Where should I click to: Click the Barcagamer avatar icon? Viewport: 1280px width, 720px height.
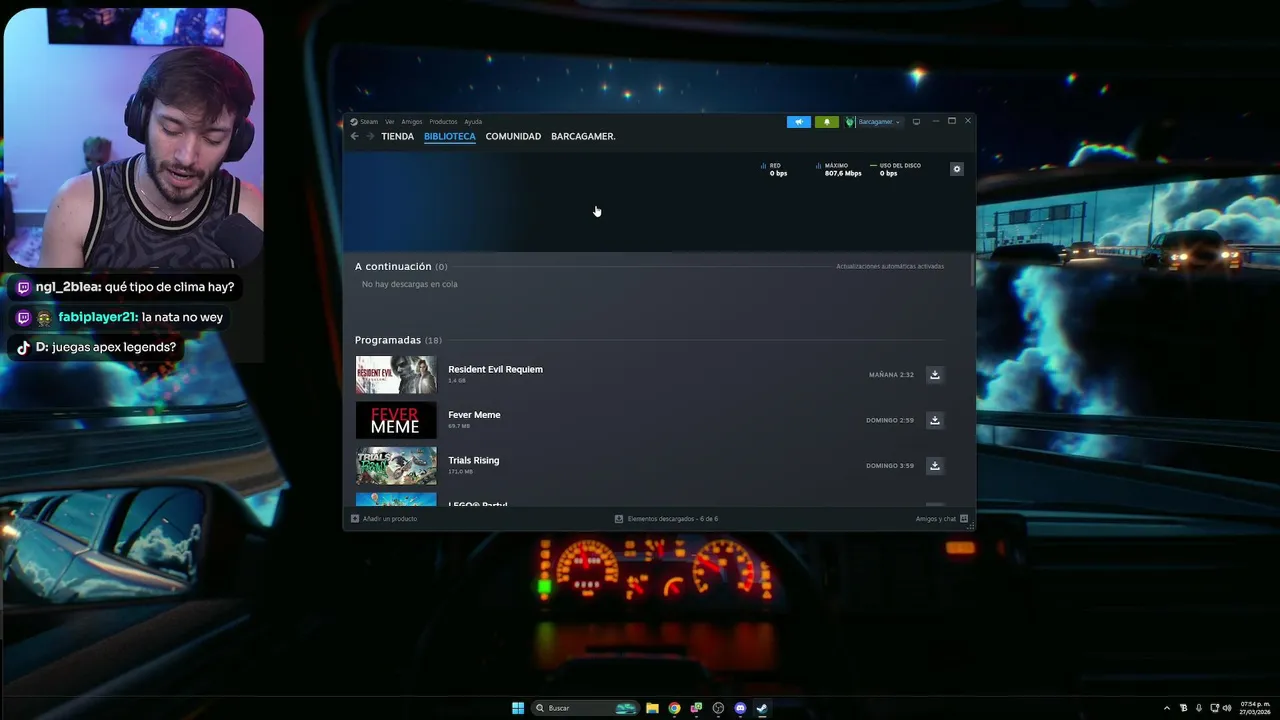pyautogui.click(x=850, y=122)
